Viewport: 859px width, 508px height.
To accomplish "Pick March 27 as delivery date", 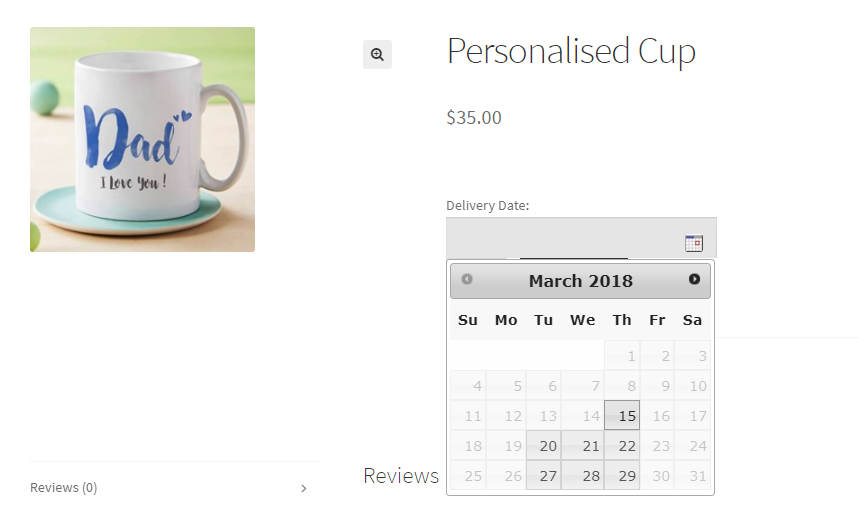I will point(543,476).
